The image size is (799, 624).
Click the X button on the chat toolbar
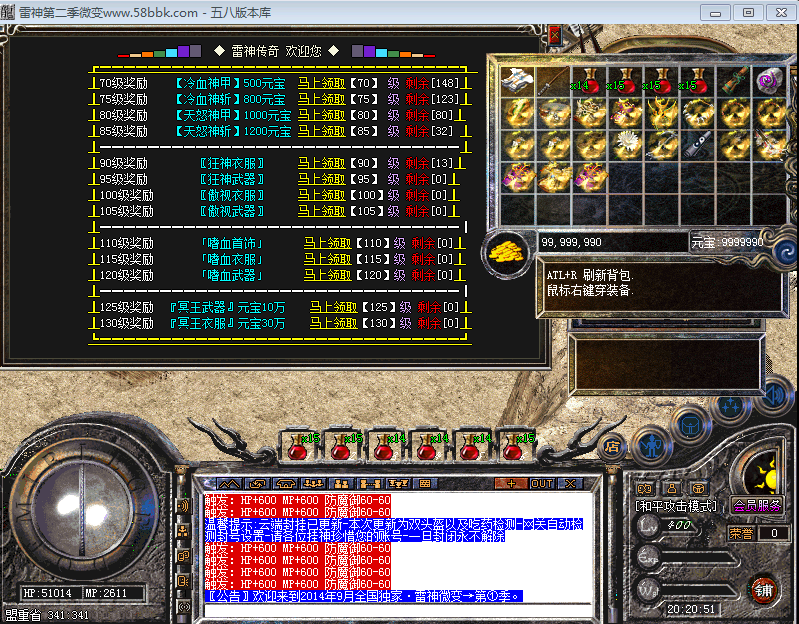570,483
